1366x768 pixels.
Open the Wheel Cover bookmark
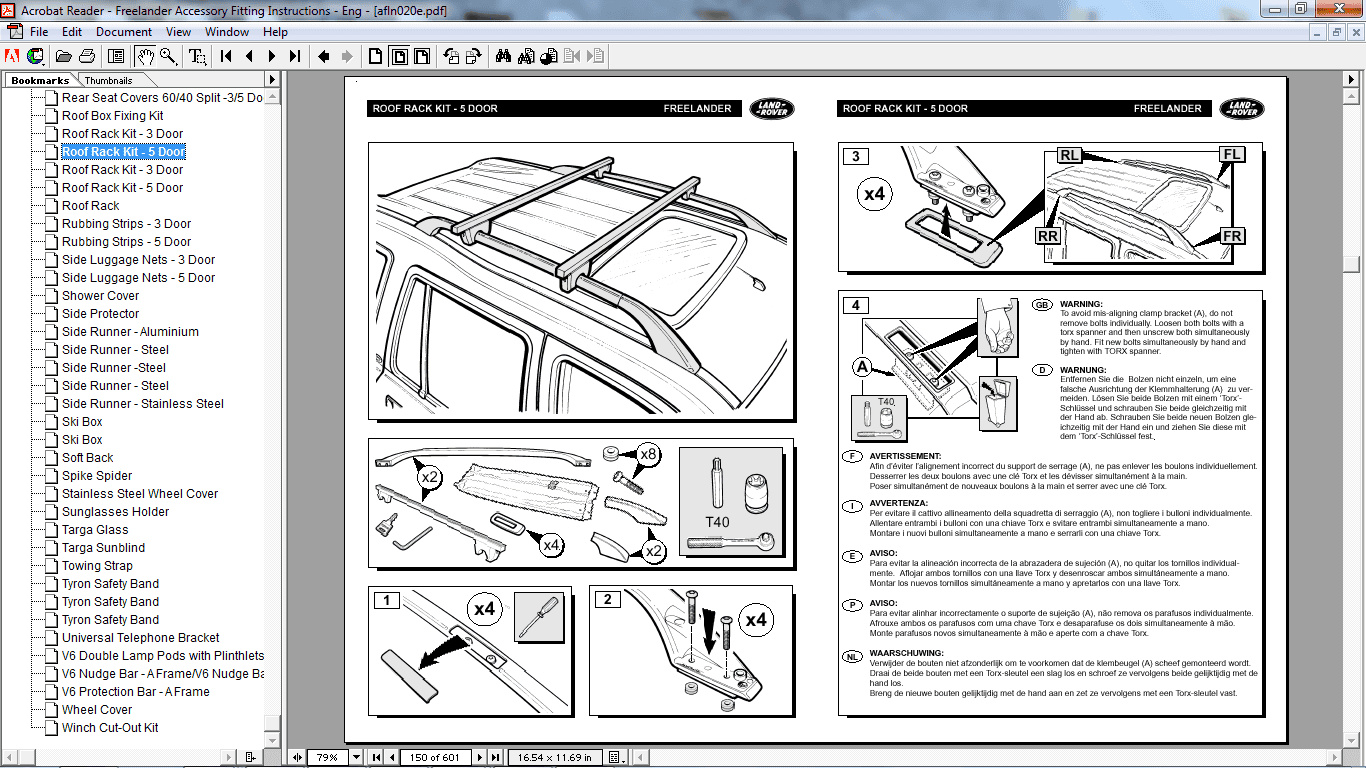(97, 710)
